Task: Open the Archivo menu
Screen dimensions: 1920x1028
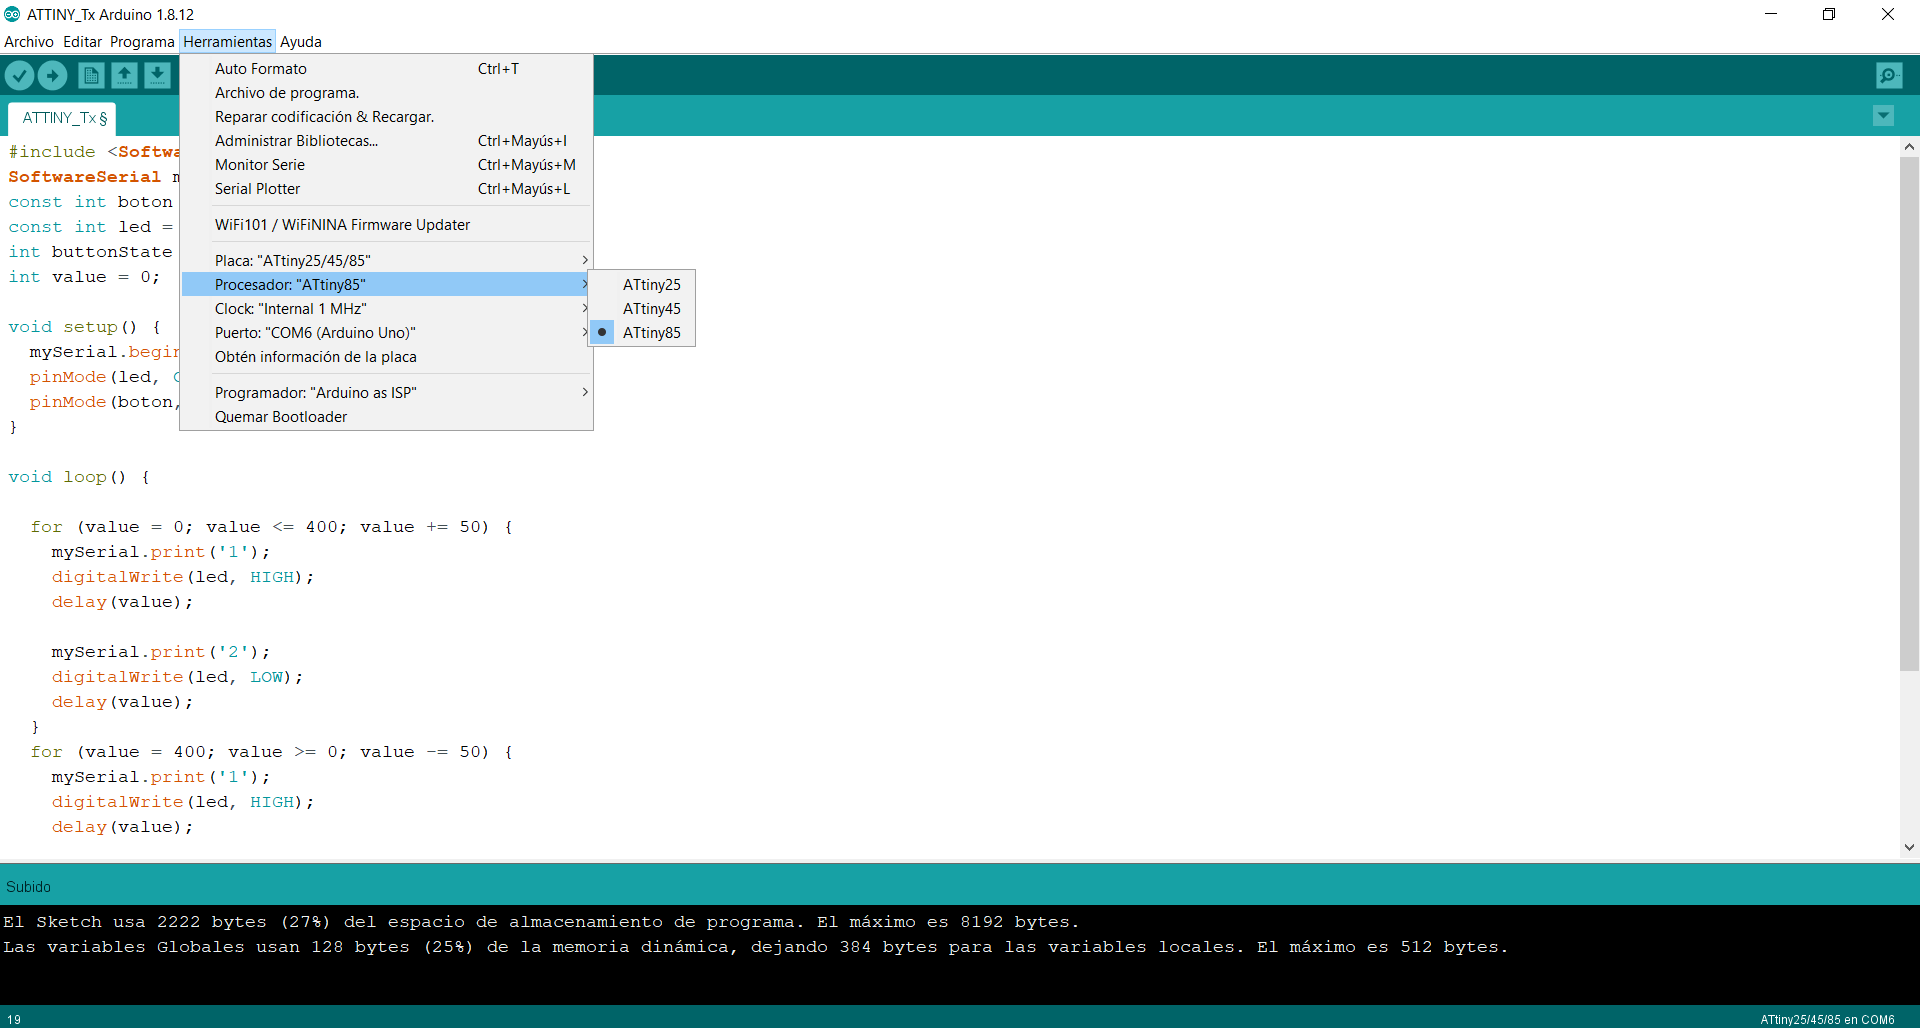Action: pyautogui.click(x=29, y=42)
